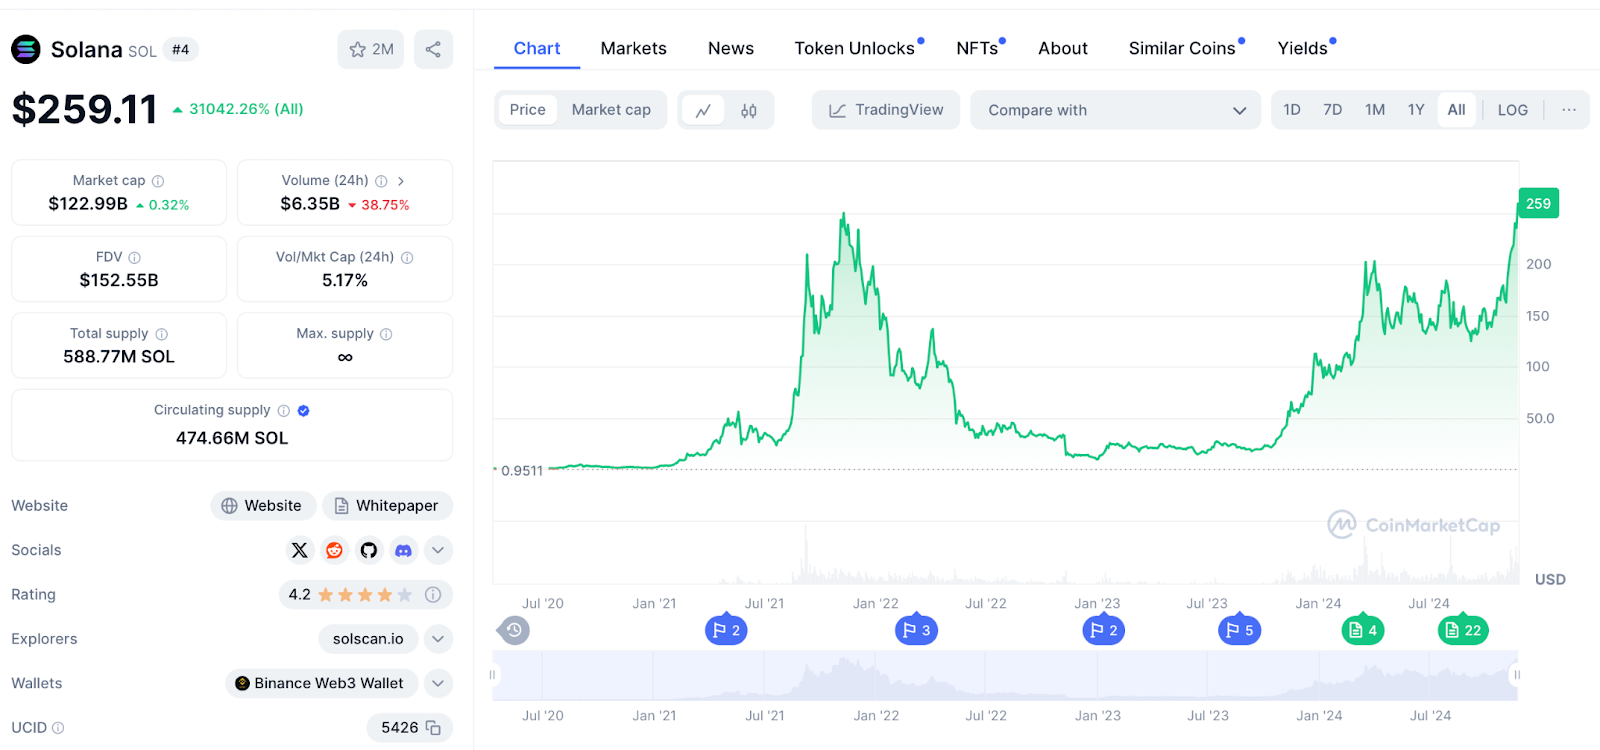Open Volume (24h) details arrow
Image resolution: width=1600 pixels, height=750 pixels.
401,181
